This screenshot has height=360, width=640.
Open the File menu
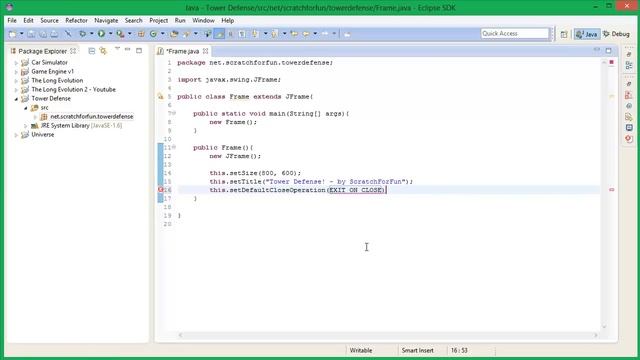(12, 20)
